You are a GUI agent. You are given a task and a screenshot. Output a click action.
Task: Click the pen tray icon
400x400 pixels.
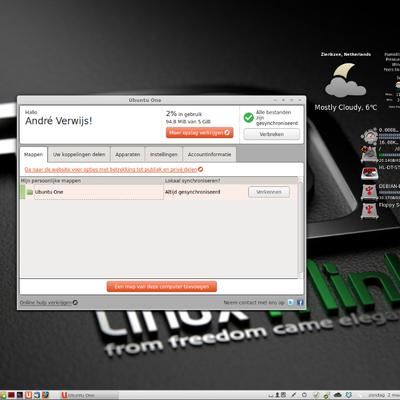pos(294,395)
